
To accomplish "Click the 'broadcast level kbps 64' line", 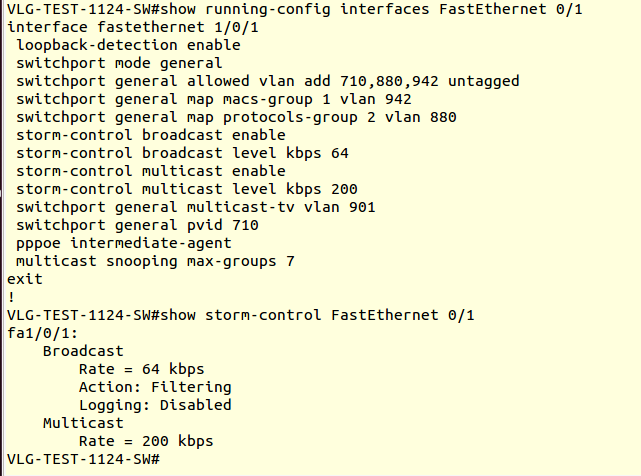I will coord(182,153).
